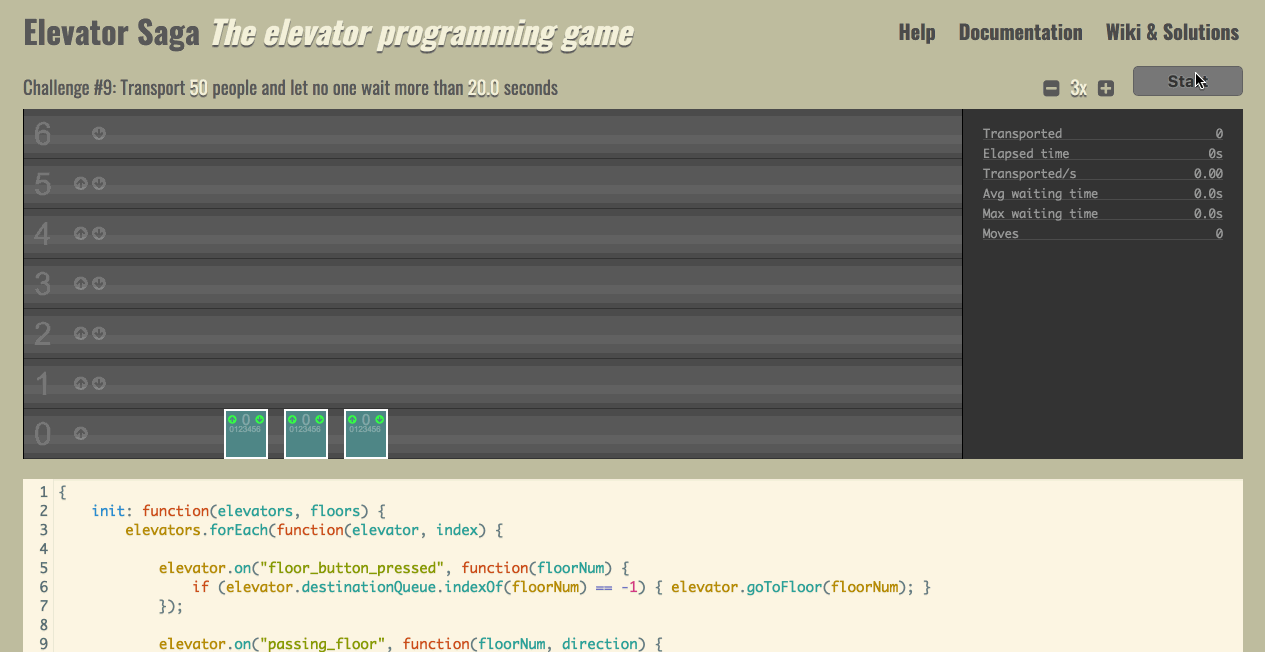
Task: Increase simulation speed with plus icon
Action: click(x=1106, y=88)
